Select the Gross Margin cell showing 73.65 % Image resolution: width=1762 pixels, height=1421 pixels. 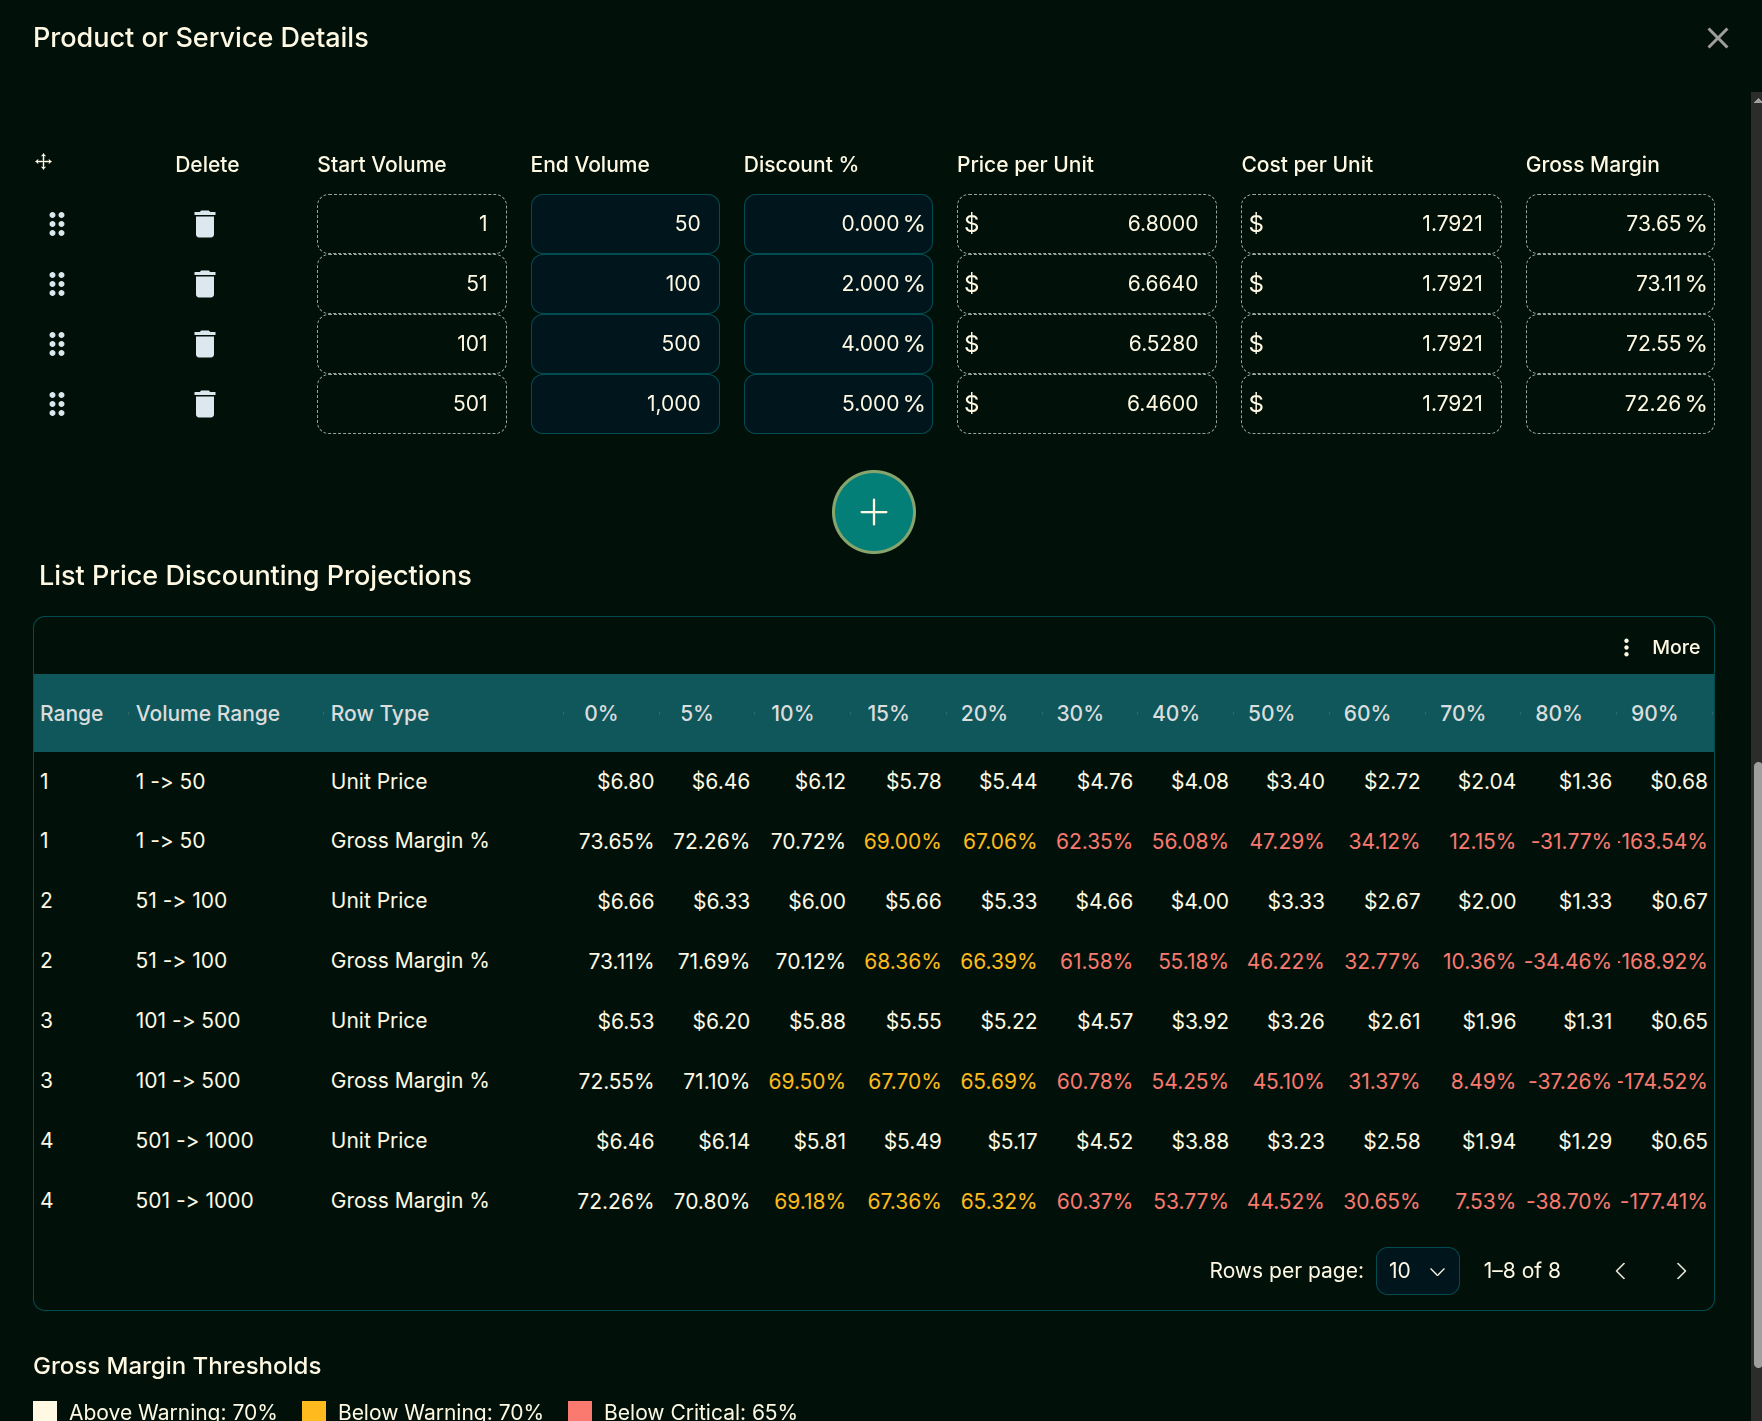tap(1620, 224)
